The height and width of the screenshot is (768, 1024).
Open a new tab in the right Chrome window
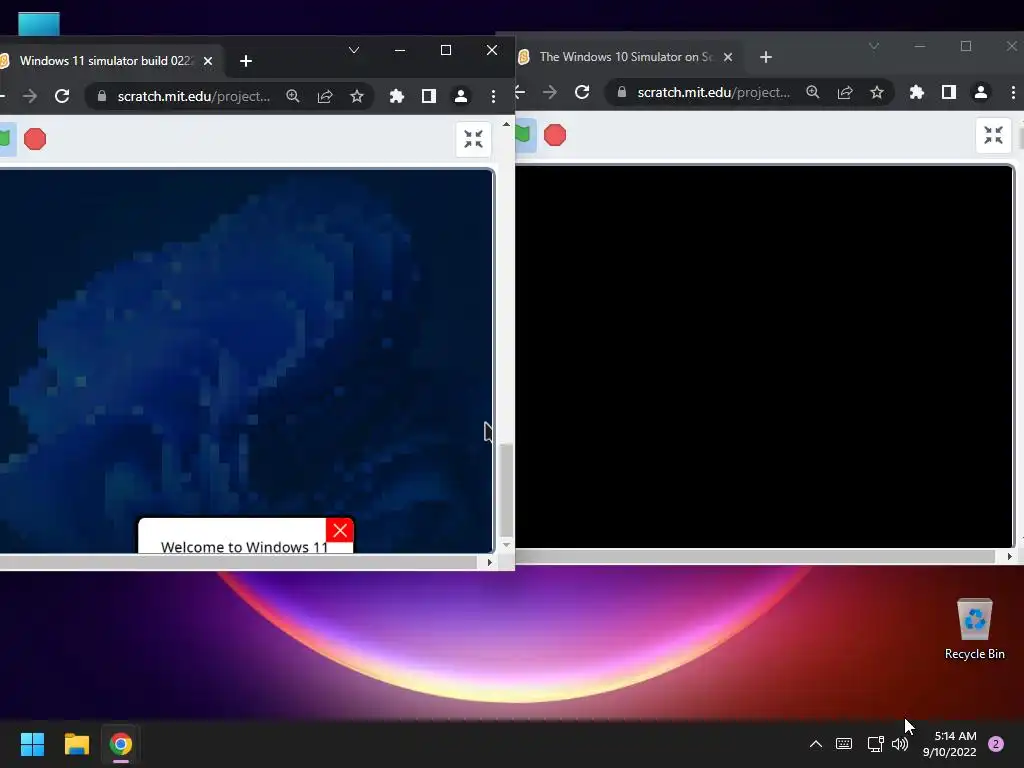click(766, 57)
